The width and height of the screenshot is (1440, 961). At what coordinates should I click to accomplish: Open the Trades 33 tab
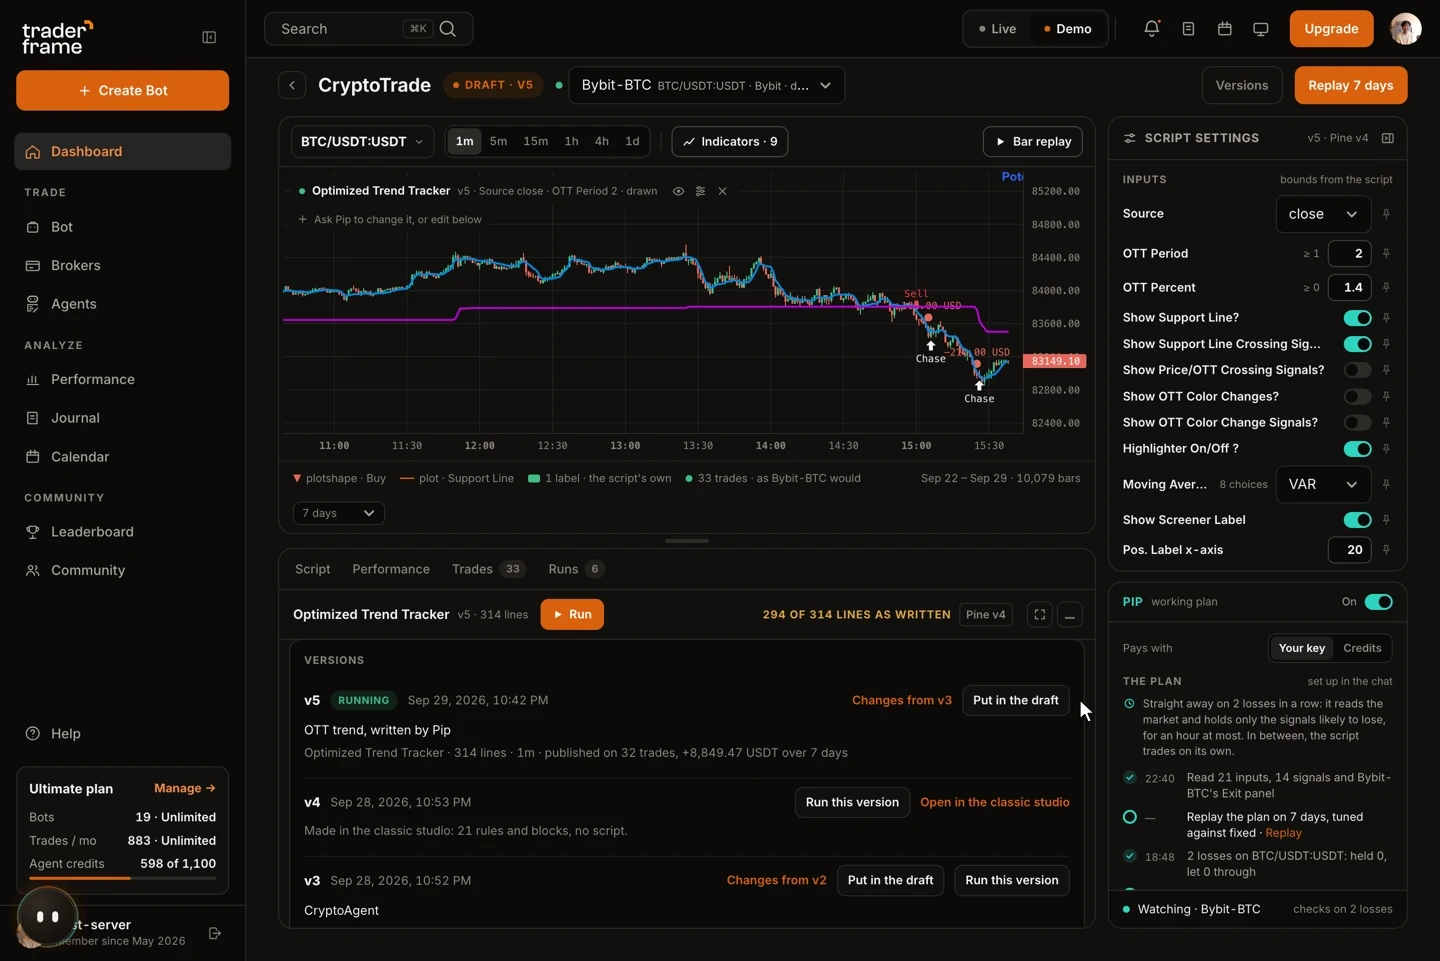coord(488,569)
